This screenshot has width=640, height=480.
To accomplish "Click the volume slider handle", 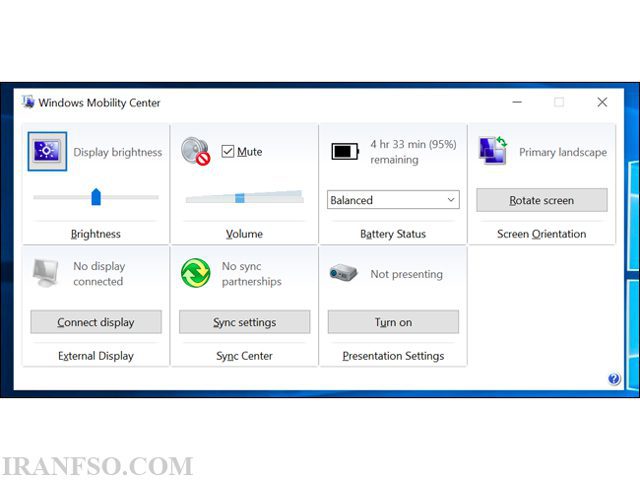I will pos(240,198).
